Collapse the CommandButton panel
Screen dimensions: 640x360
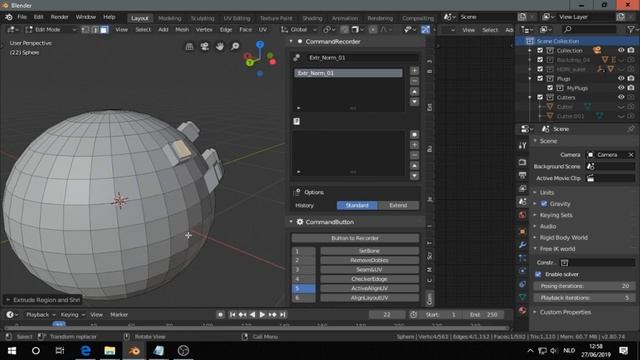[x=291, y=222]
